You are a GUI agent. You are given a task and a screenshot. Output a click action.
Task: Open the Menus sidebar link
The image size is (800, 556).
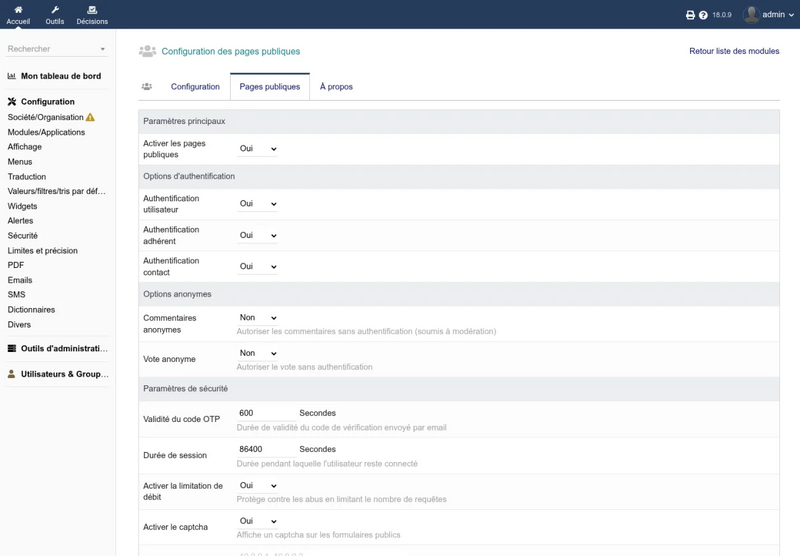[20, 162]
